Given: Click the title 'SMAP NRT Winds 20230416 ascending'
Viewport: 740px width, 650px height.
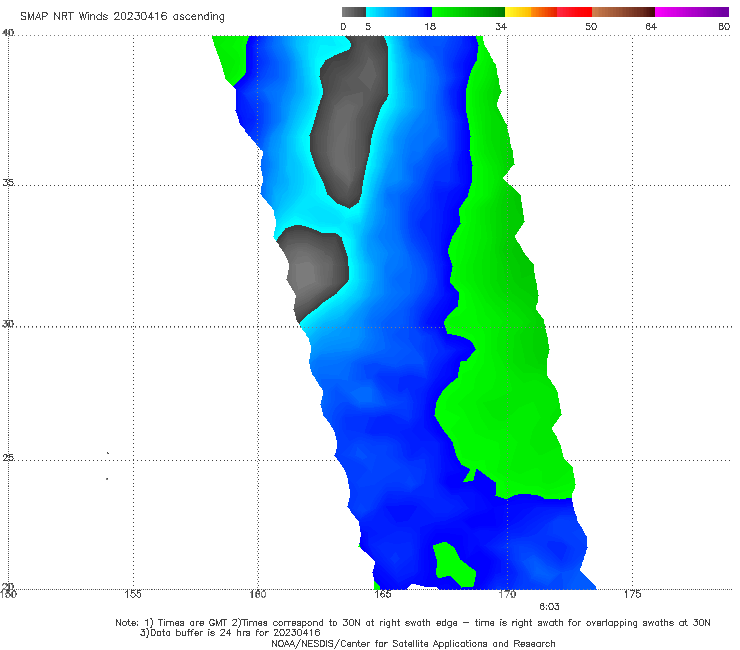Looking at the screenshot, I should click(122, 17).
